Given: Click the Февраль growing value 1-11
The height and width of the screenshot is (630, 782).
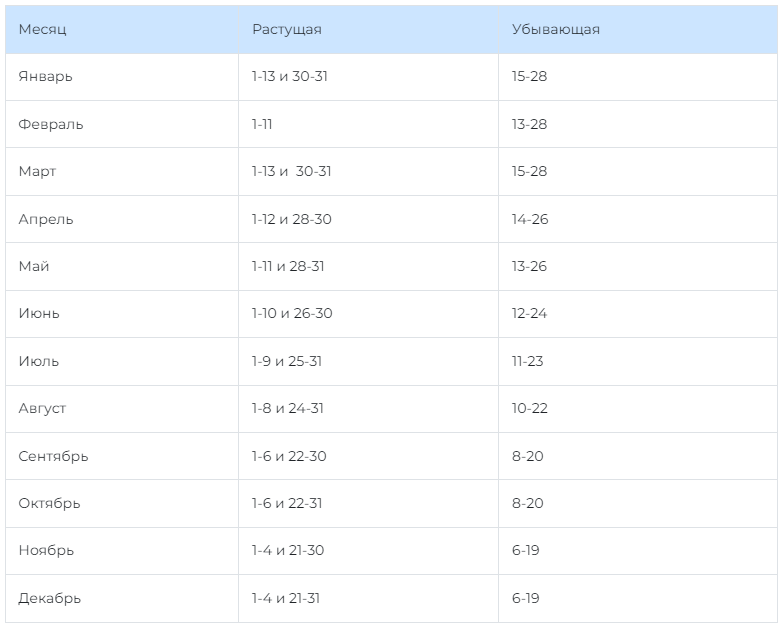Looking at the screenshot, I should [x=262, y=124].
